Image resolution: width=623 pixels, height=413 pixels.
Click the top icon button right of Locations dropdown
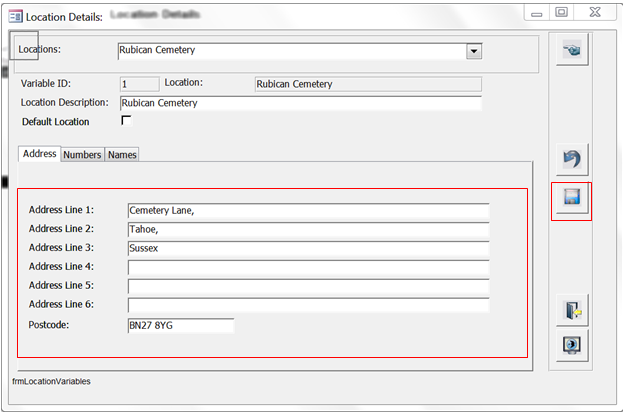[x=572, y=51]
